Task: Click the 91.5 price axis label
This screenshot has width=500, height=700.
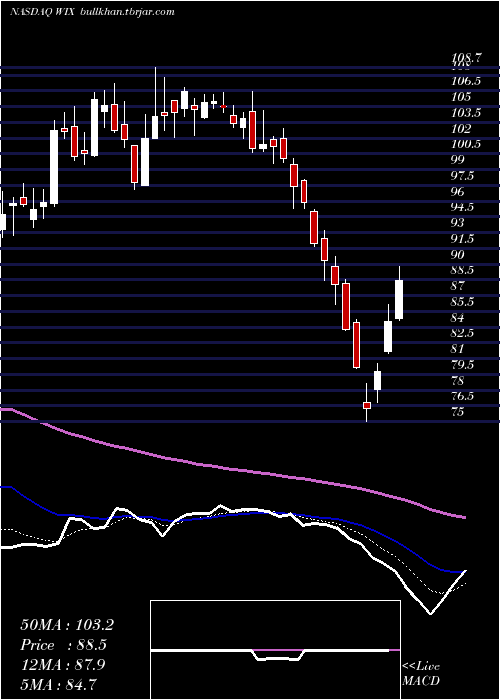Action: click(x=464, y=239)
